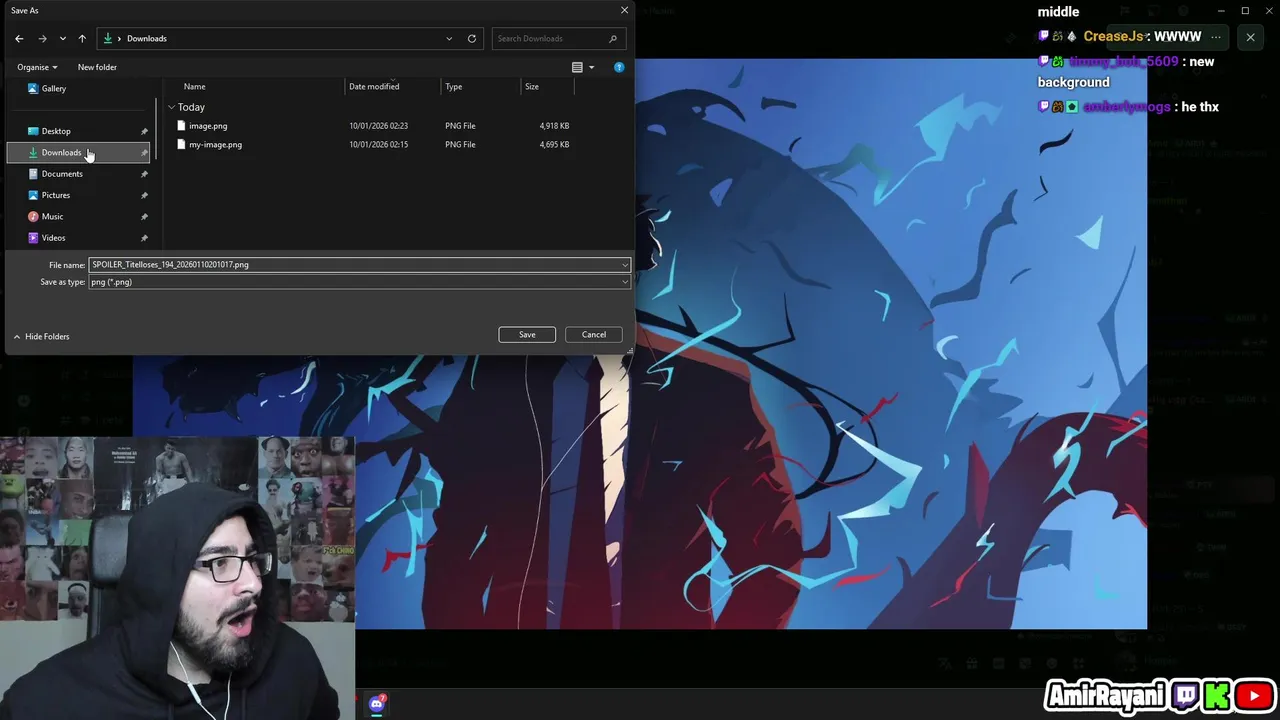Select the my-image.png file
This screenshot has width=1280, height=720.
(215, 144)
